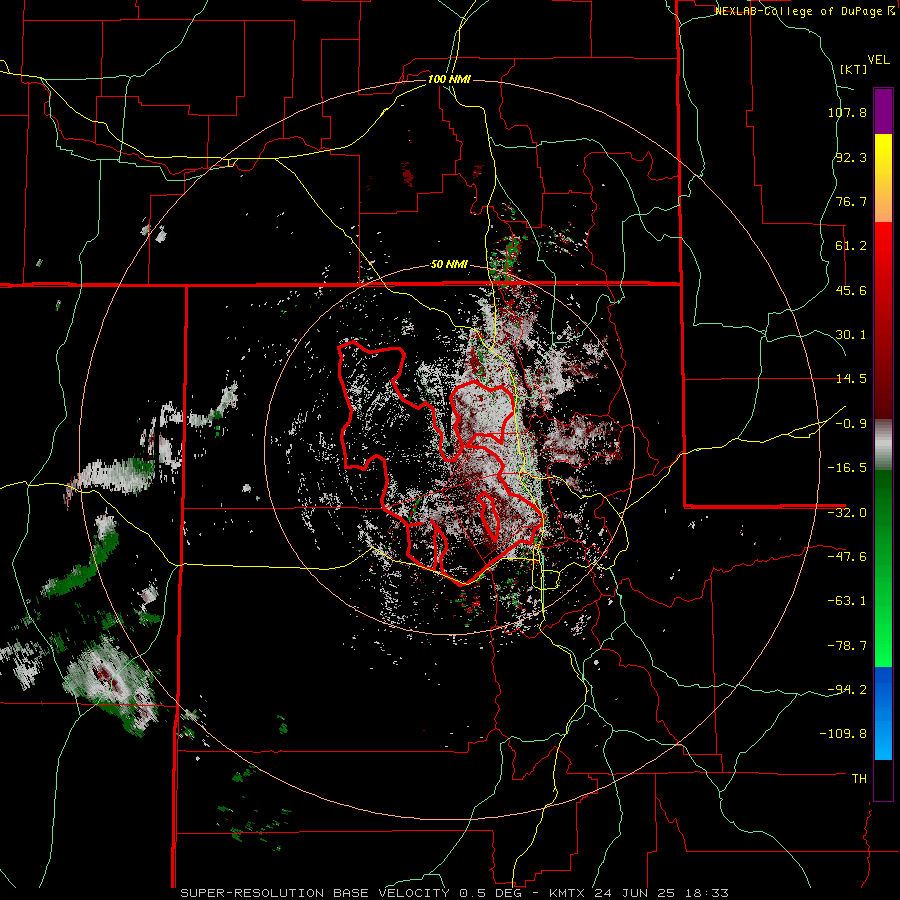Viewport: 900px width, 900px height.
Task: Click the 50 NMI range ring label
Action: pyautogui.click(x=449, y=265)
